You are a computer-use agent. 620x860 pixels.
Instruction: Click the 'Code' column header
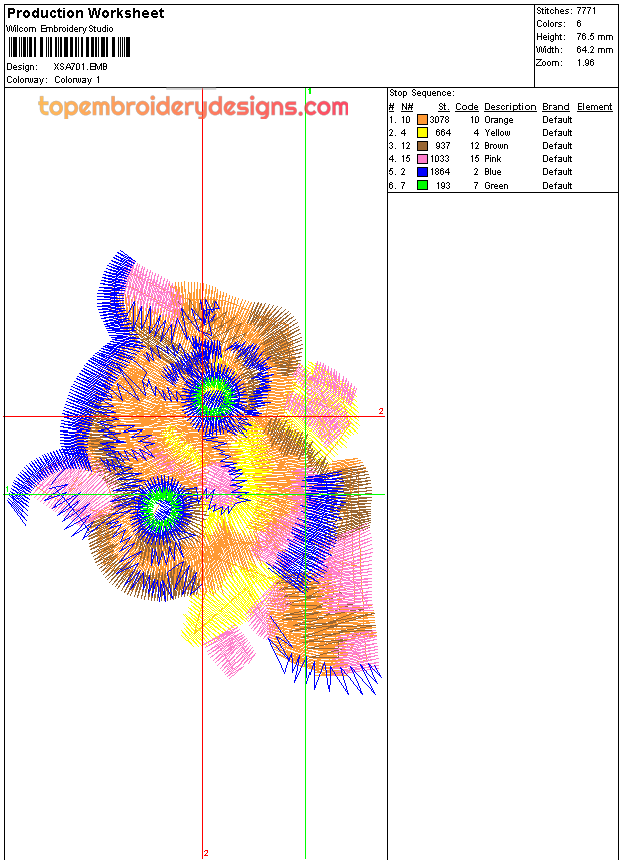point(467,107)
